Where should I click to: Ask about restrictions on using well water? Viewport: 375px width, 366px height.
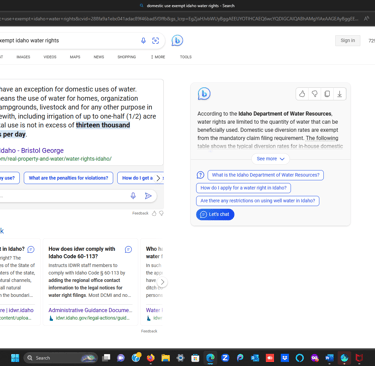258,201
